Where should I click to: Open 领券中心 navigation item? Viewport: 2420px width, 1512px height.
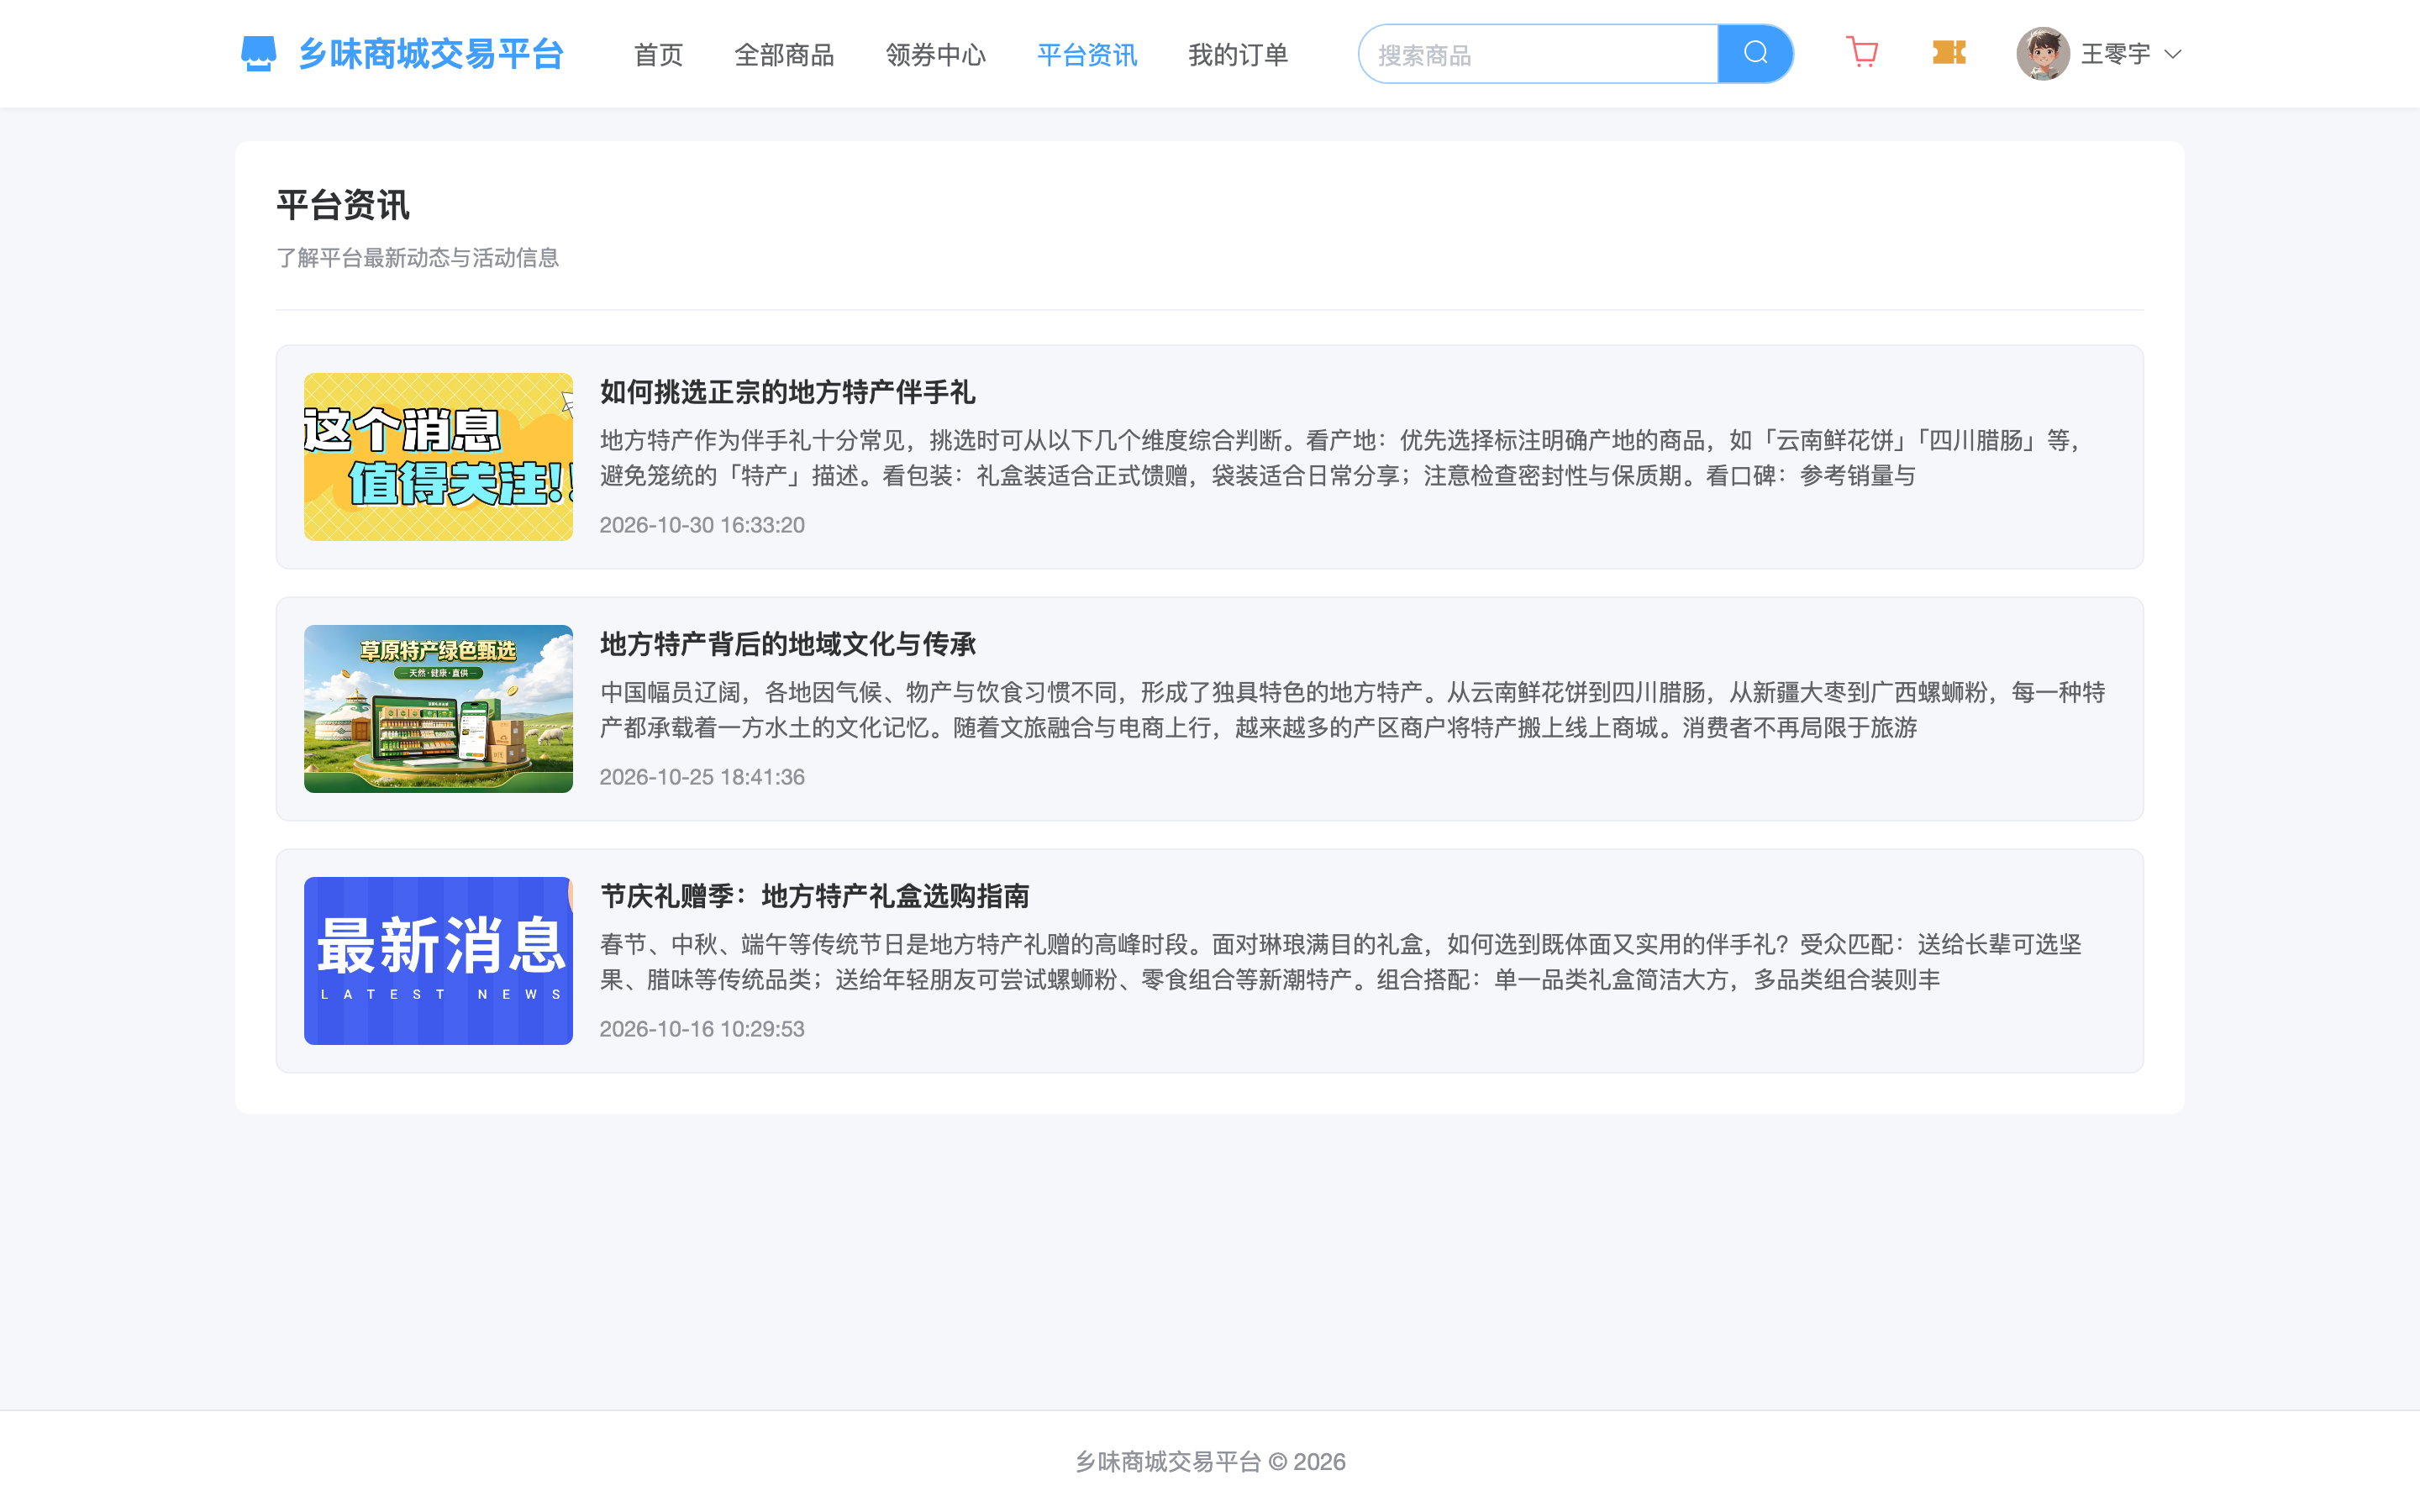(x=935, y=55)
